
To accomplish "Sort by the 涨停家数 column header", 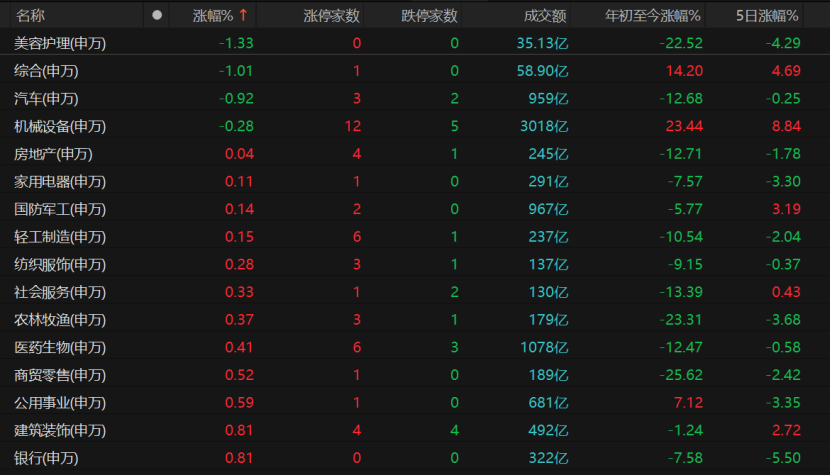I will pyautogui.click(x=331, y=16).
